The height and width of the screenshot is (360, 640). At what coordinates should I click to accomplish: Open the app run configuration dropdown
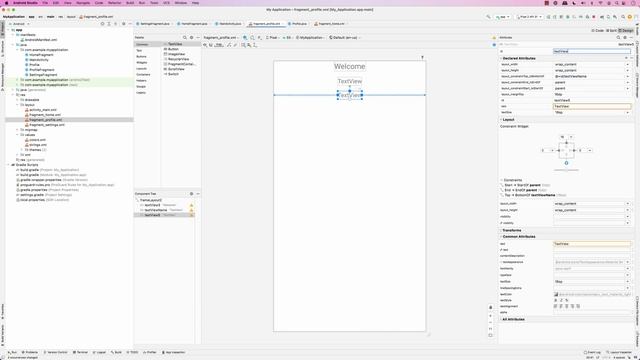point(503,17)
